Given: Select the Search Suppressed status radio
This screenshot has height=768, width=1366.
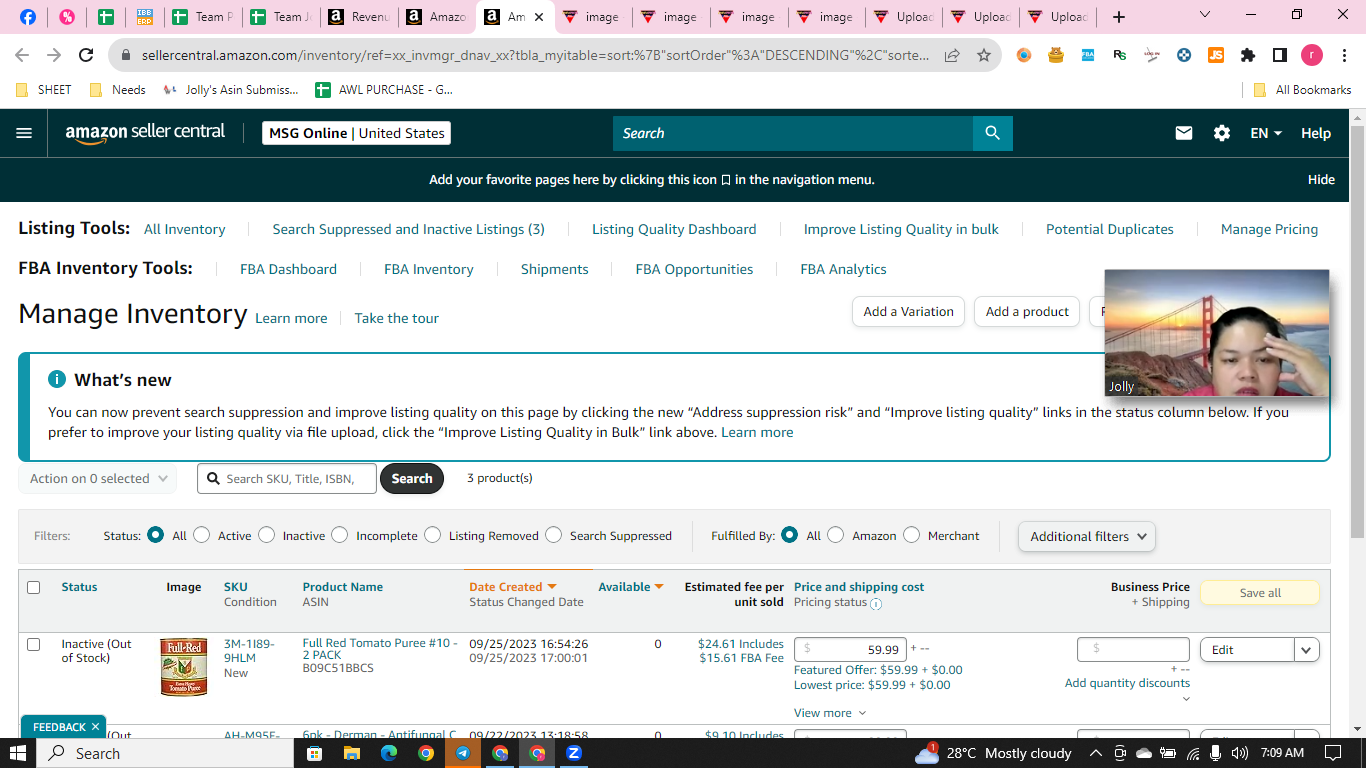Looking at the screenshot, I should point(553,535).
